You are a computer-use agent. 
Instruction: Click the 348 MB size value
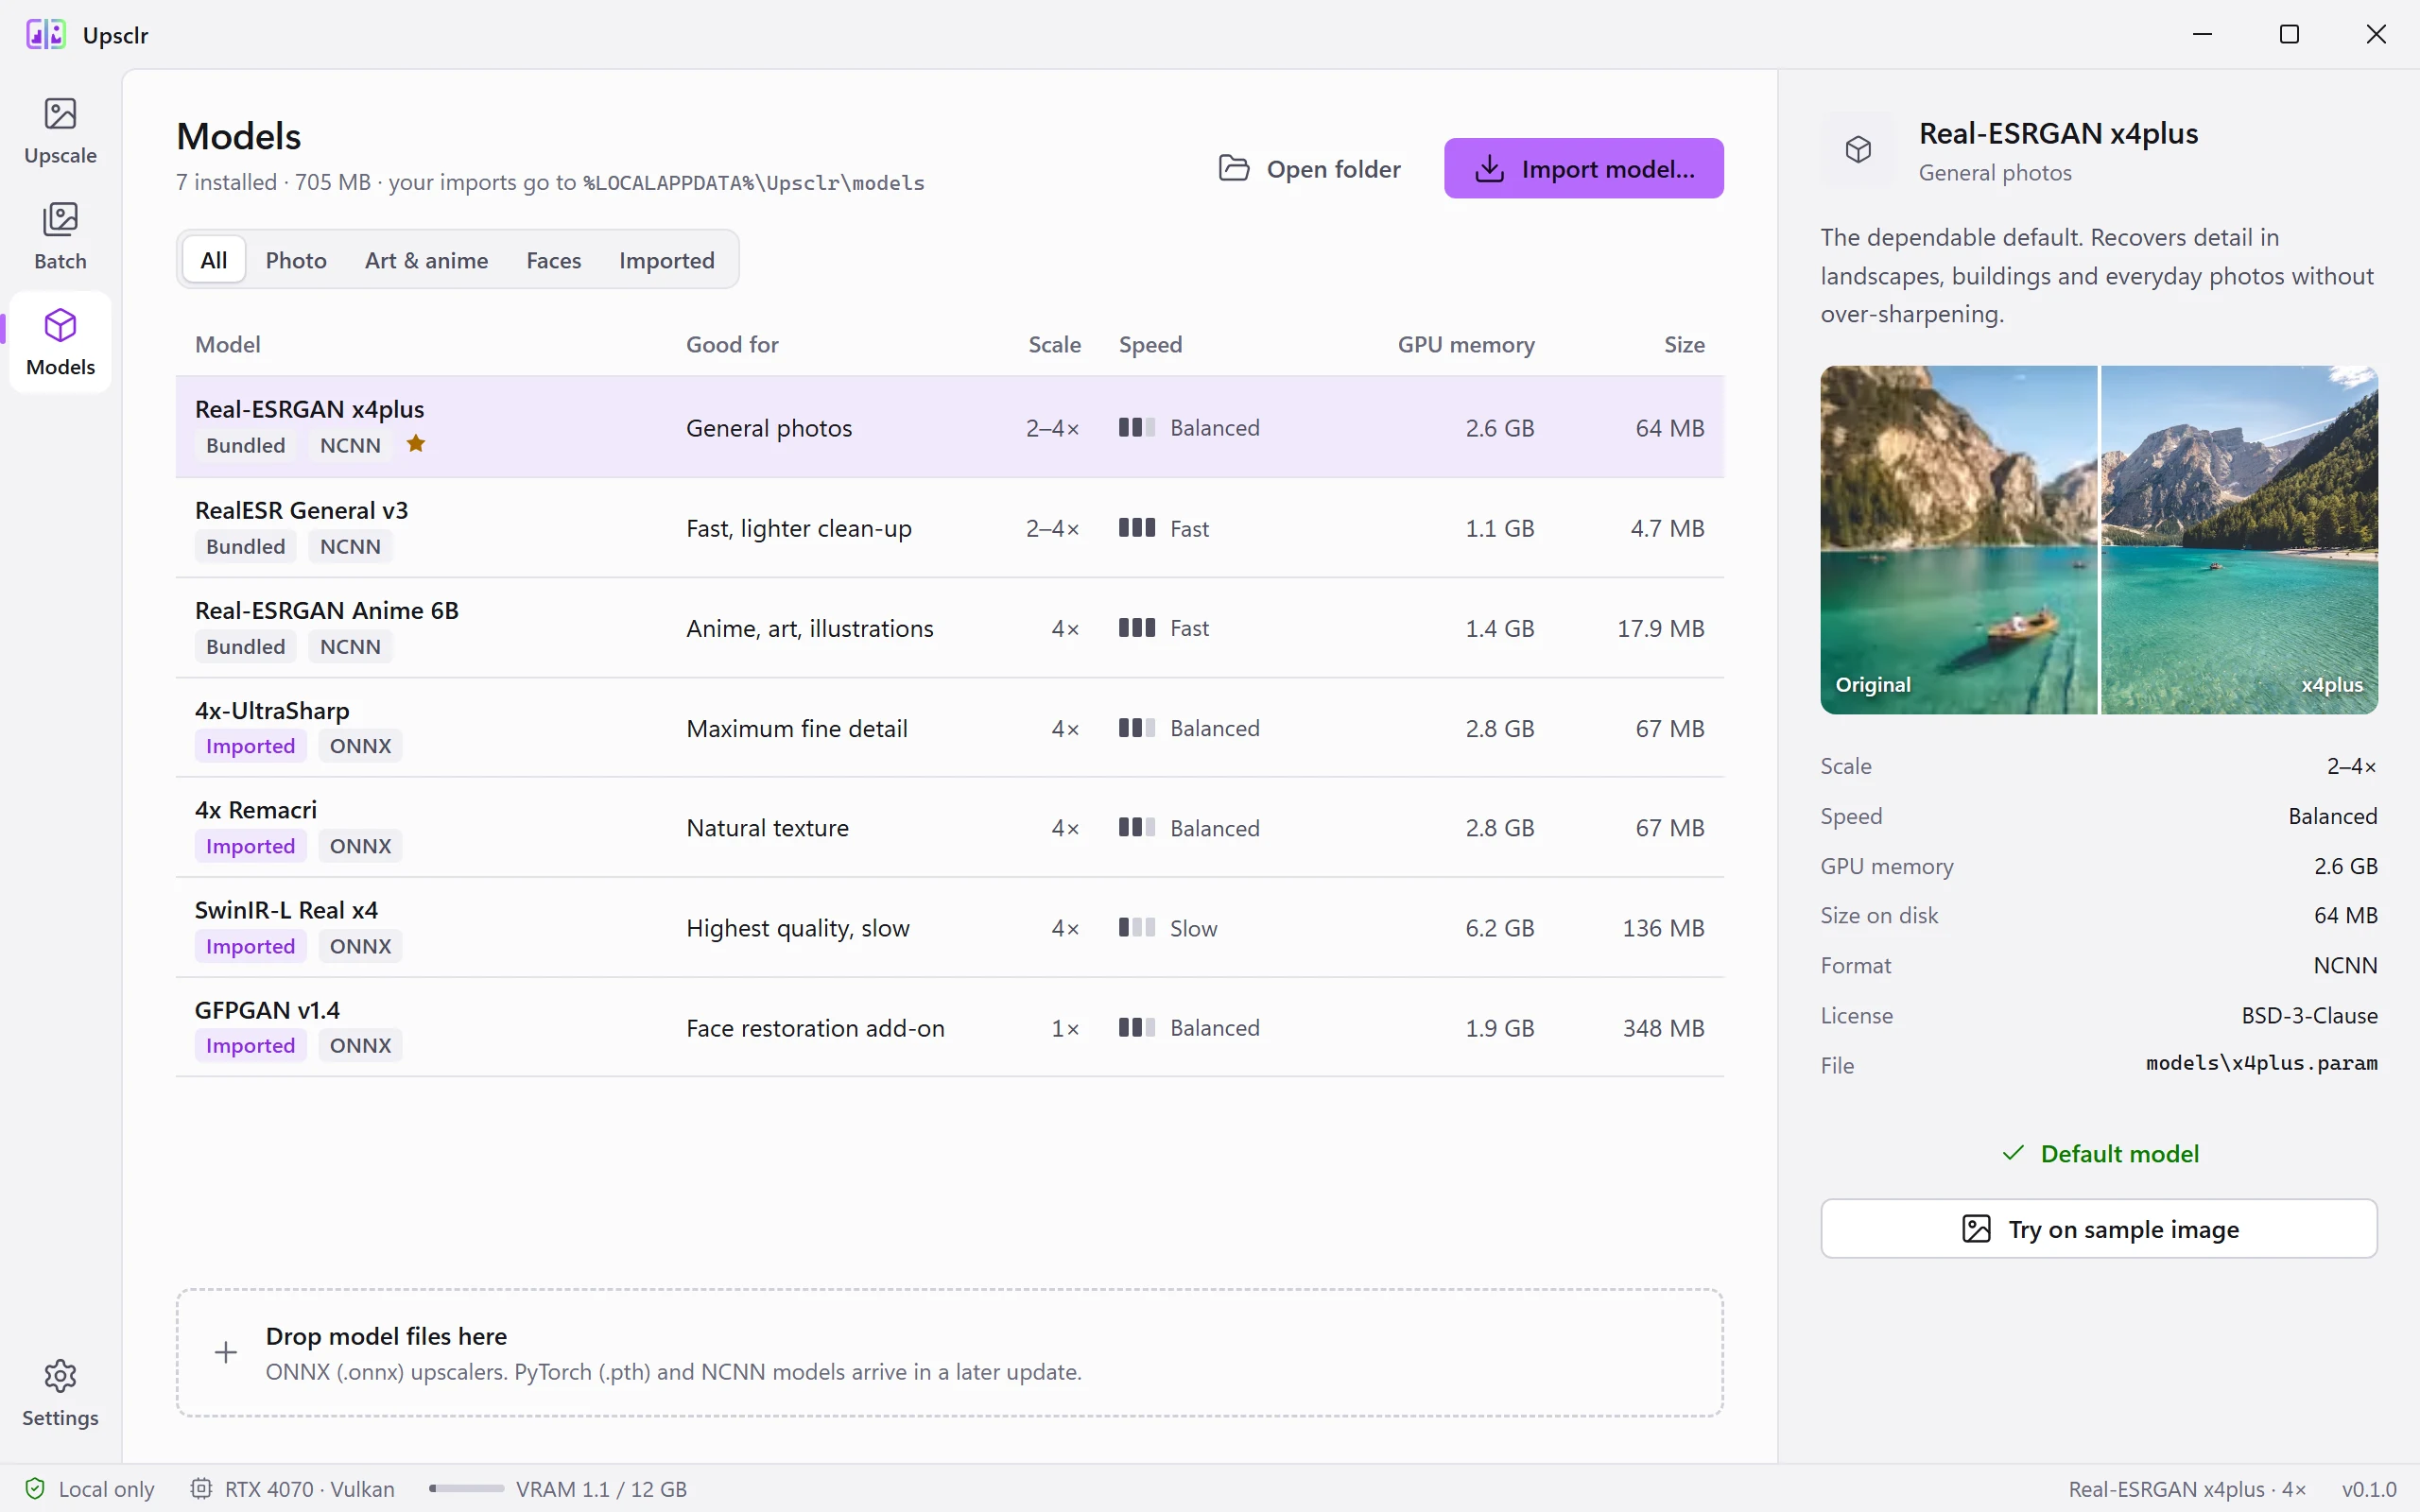click(x=1663, y=1028)
